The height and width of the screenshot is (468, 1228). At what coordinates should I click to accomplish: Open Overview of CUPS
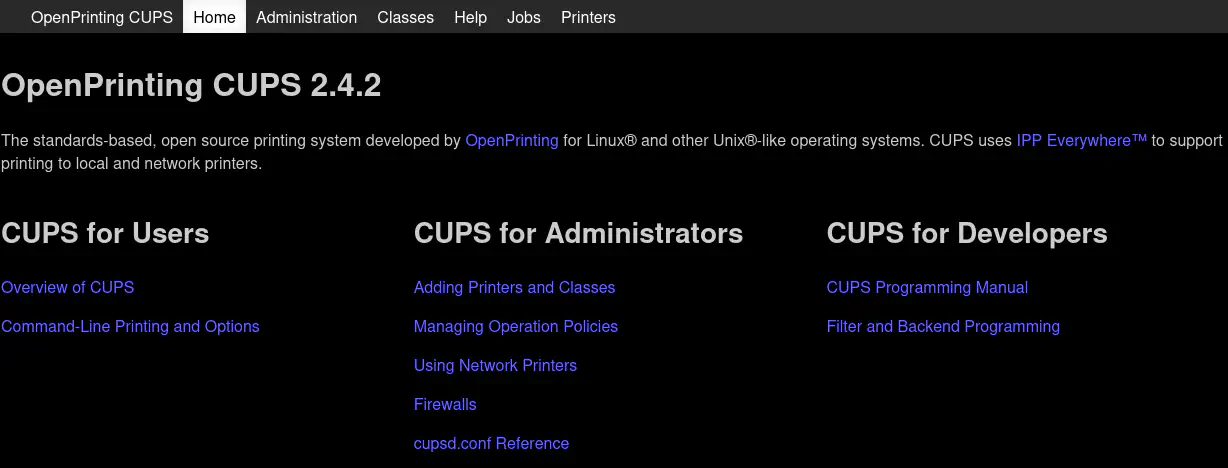point(67,288)
